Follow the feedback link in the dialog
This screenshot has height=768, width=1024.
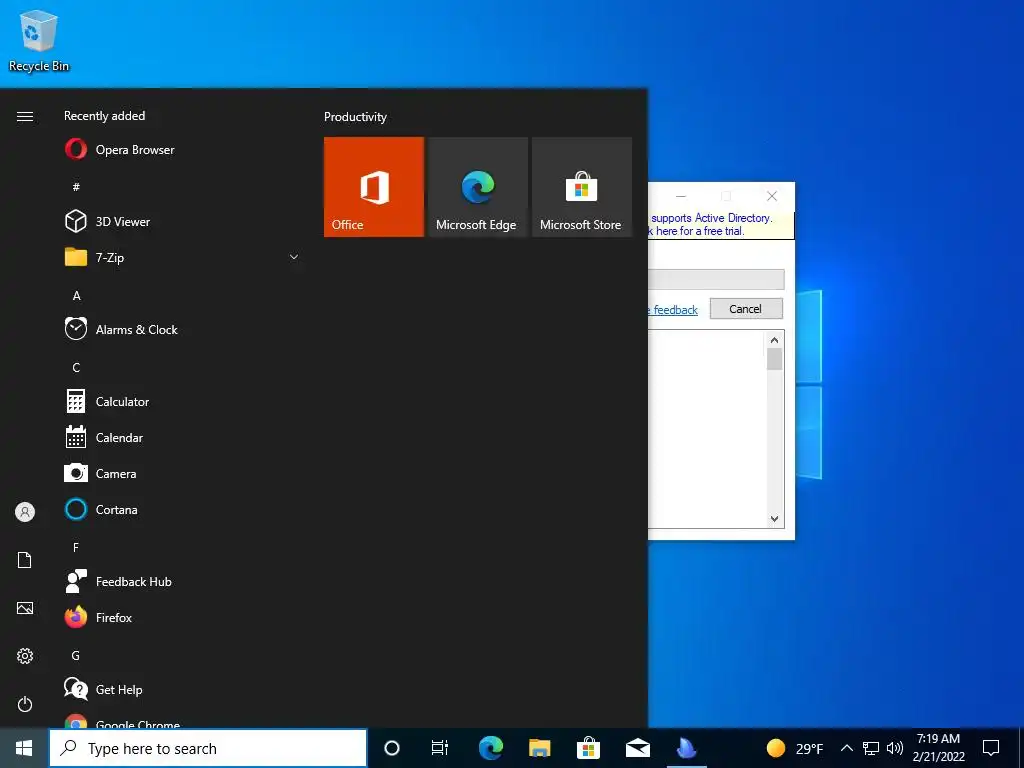(673, 310)
